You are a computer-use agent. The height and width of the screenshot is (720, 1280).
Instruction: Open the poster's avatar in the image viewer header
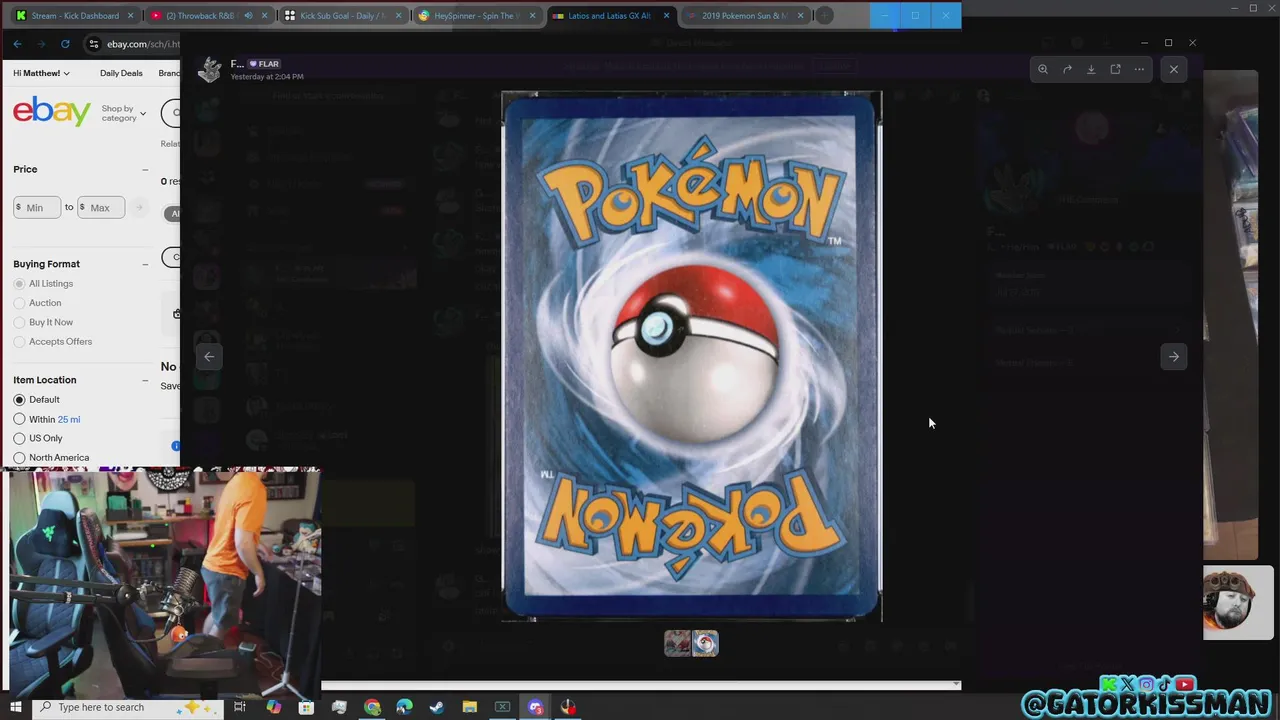point(209,69)
